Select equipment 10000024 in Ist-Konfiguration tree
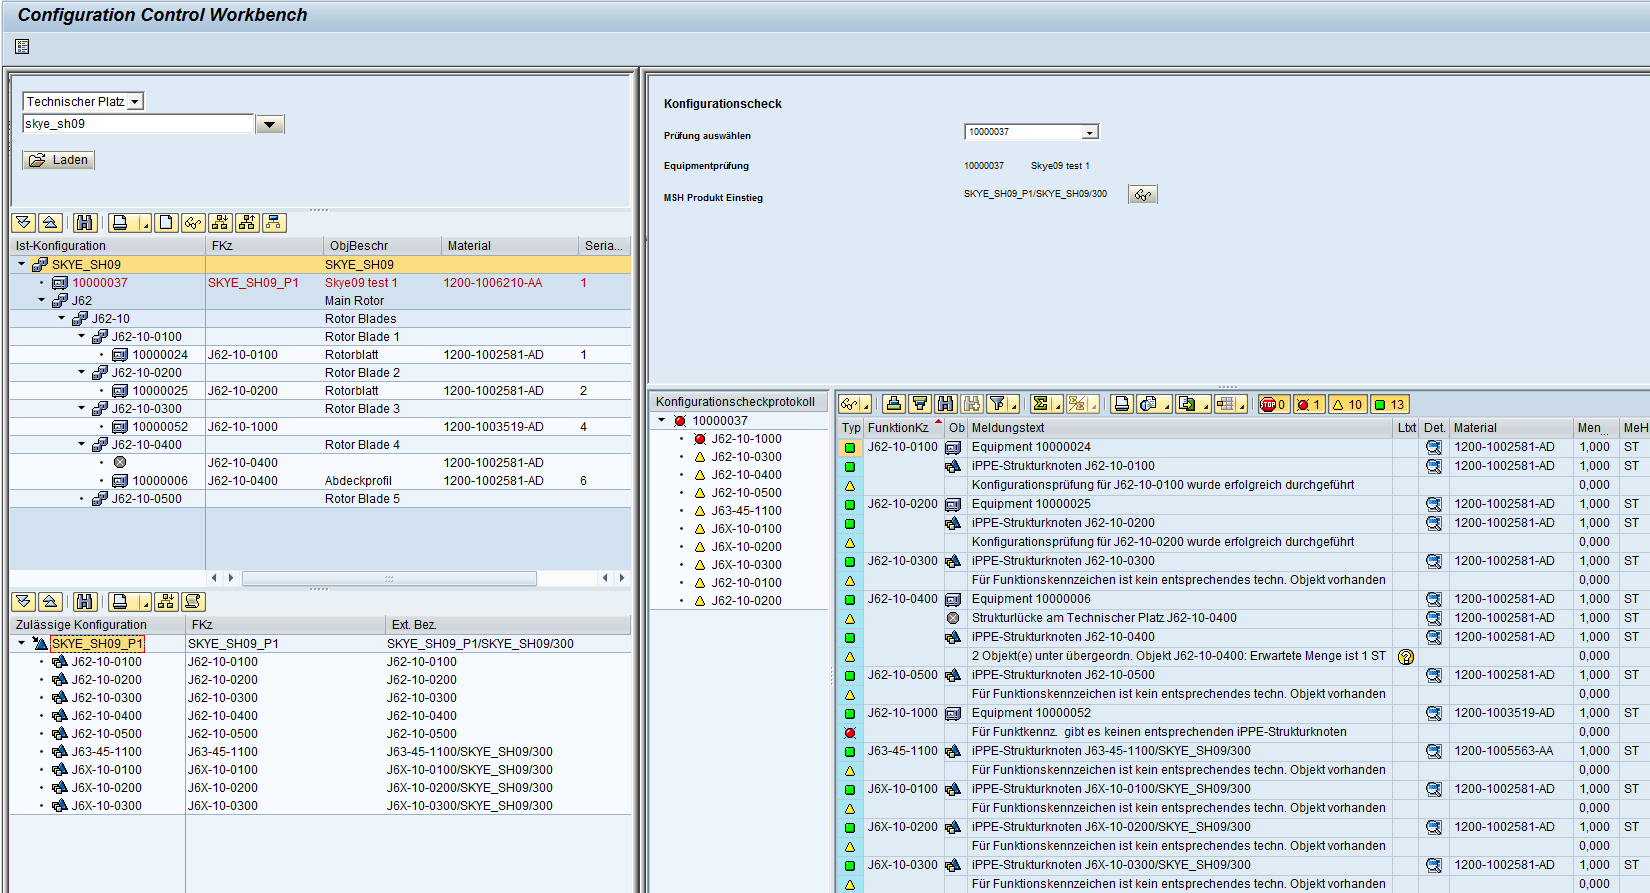Screen dimensions: 1650x893 (x=160, y=355)
